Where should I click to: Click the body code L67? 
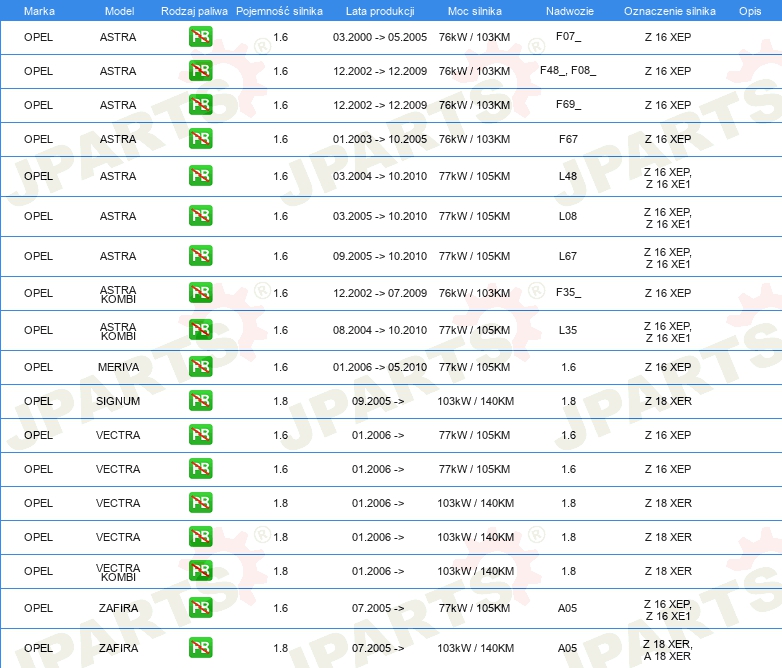point(568,256)
